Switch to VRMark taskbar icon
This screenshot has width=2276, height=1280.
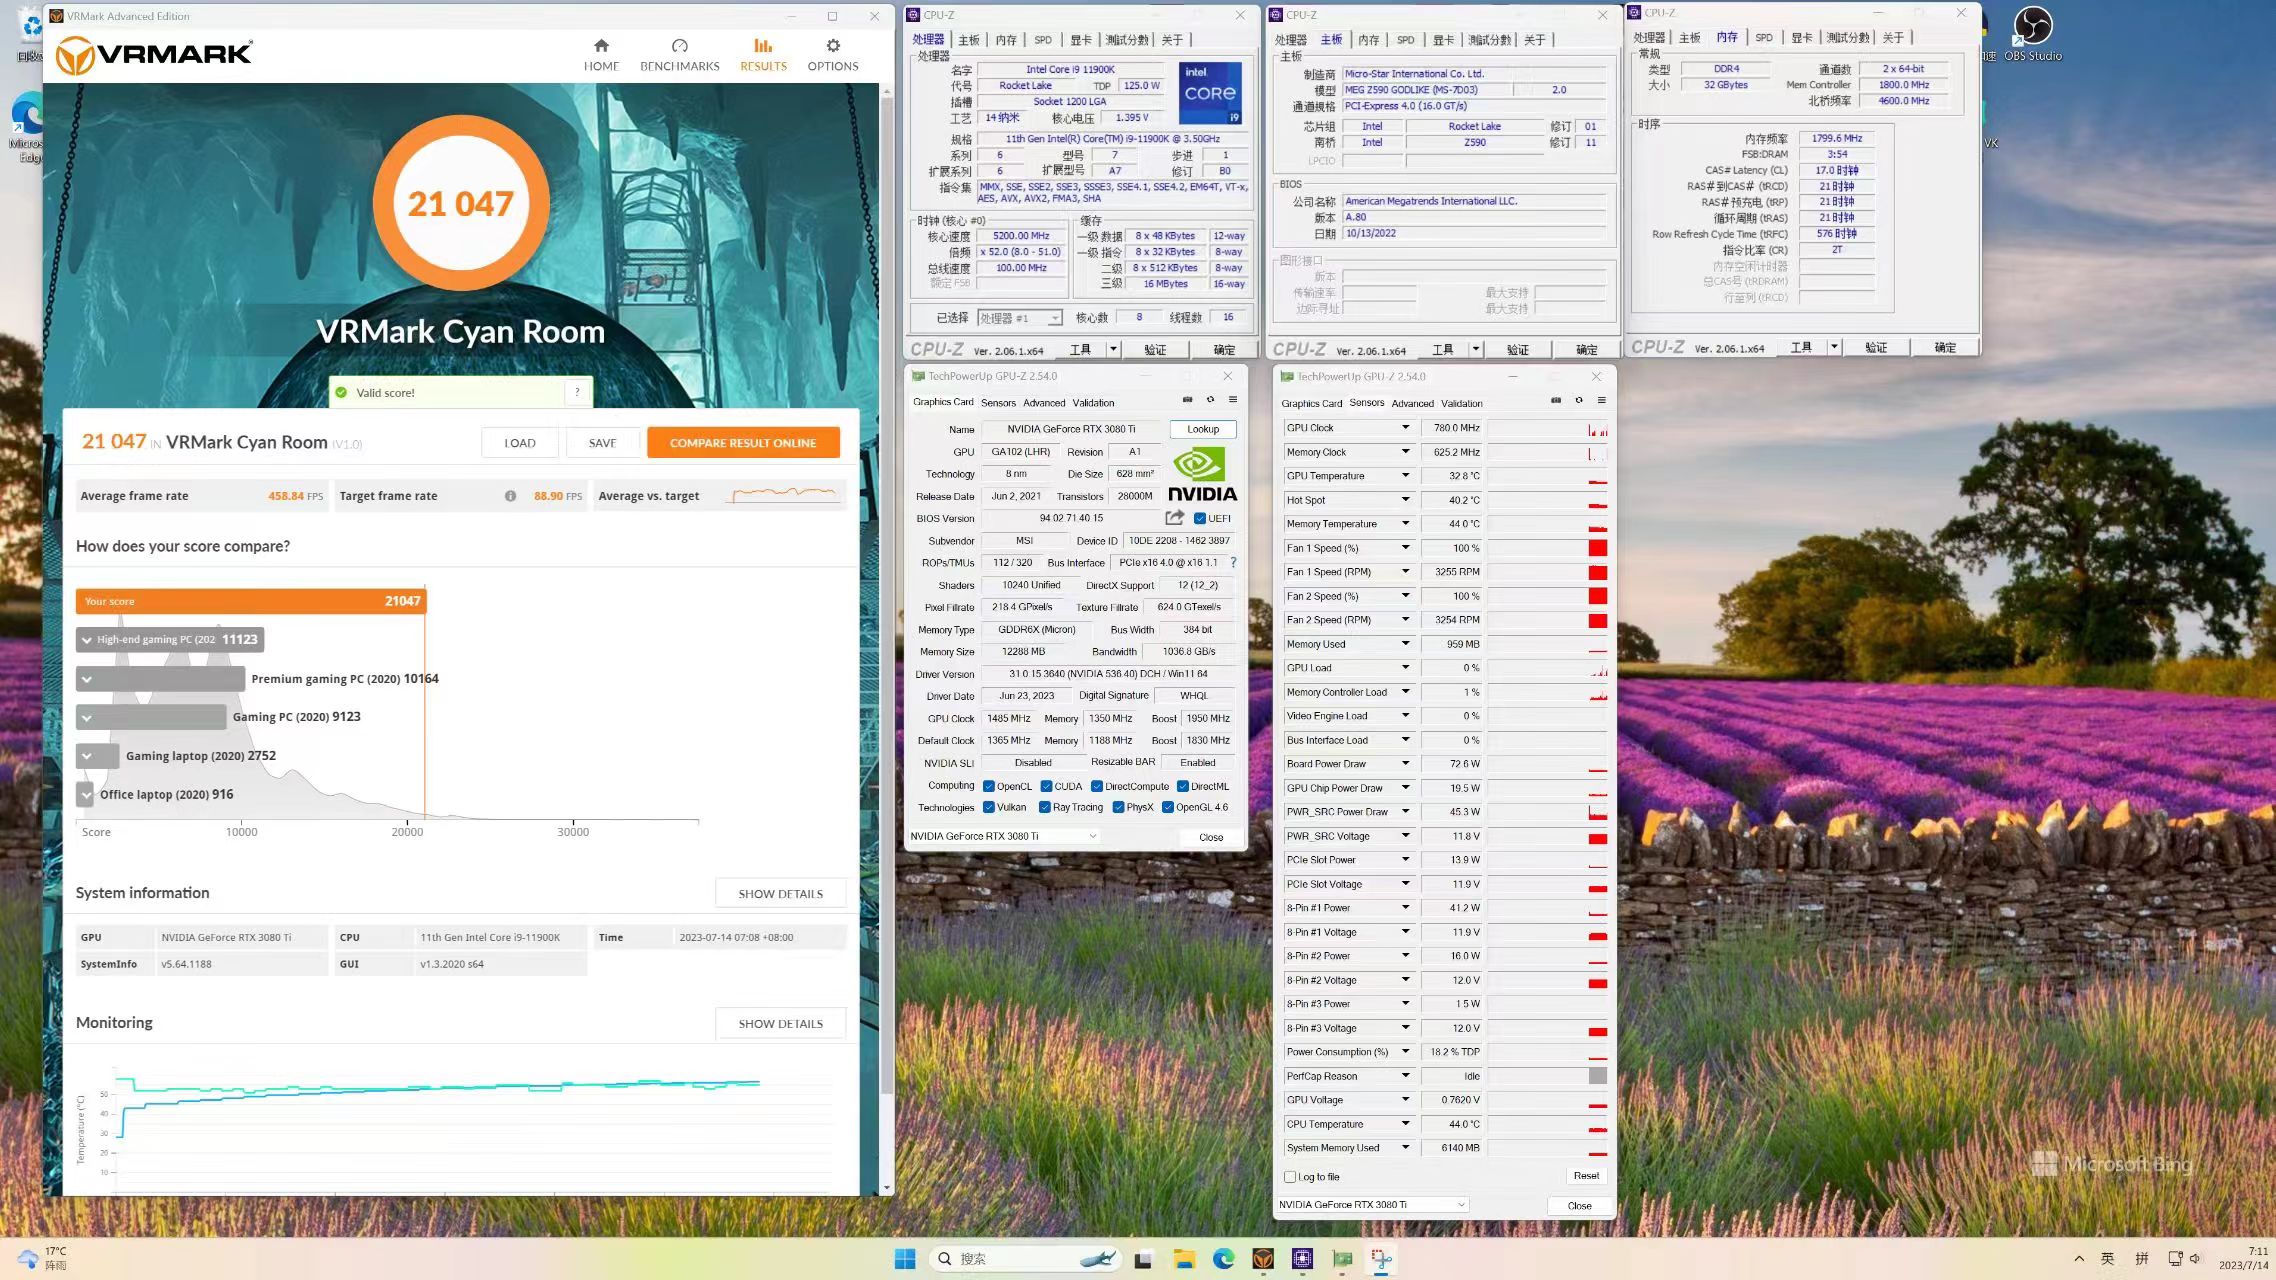[x=1263, y=1259]
